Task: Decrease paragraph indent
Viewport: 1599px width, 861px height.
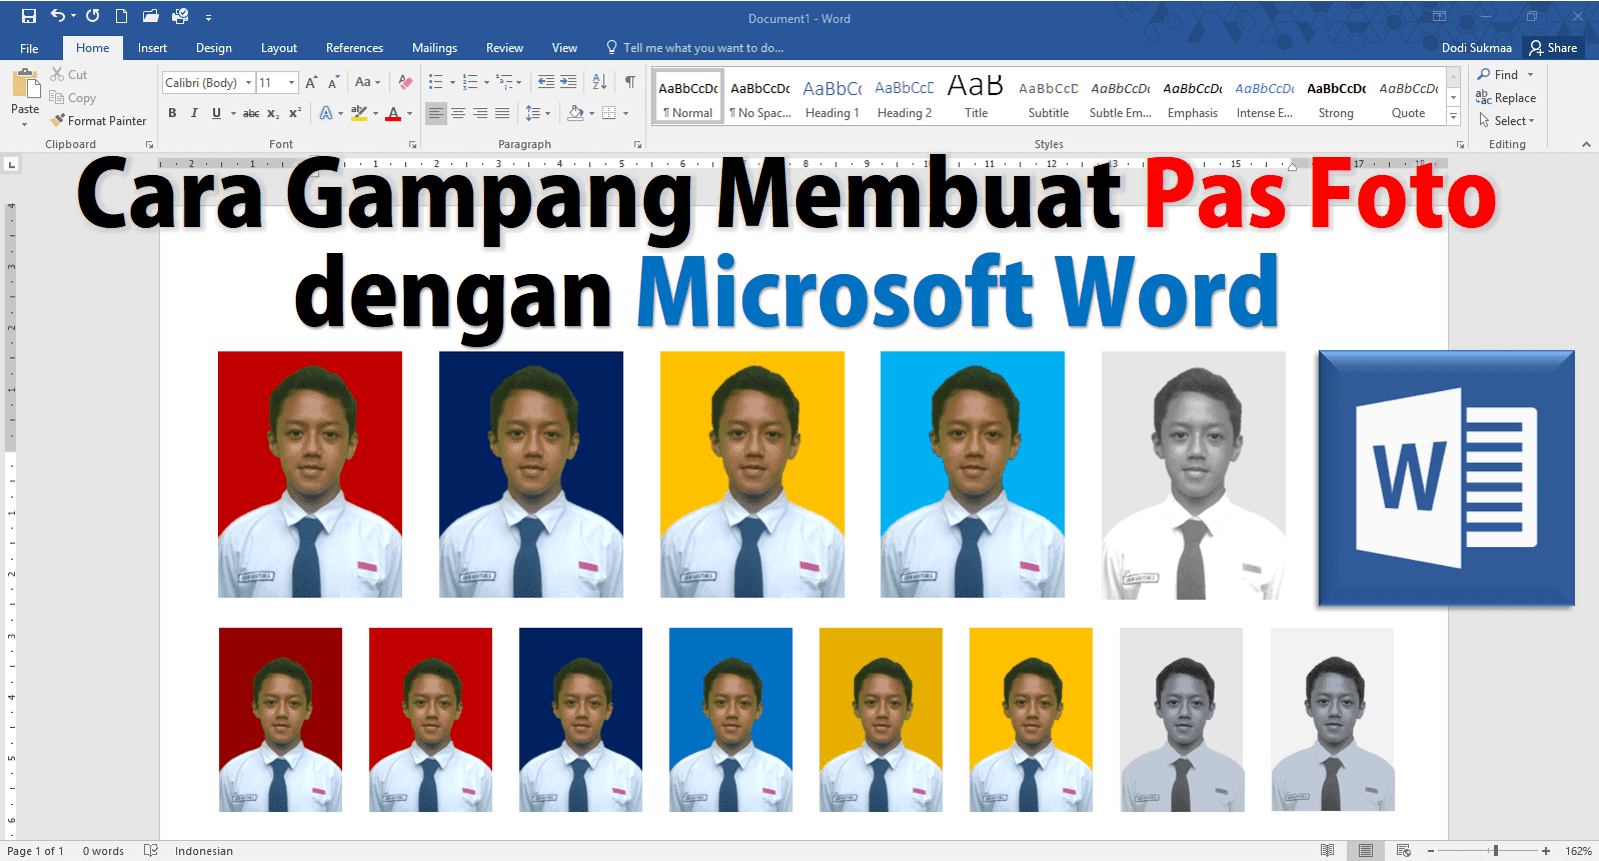Action: (x=546, y=82)
